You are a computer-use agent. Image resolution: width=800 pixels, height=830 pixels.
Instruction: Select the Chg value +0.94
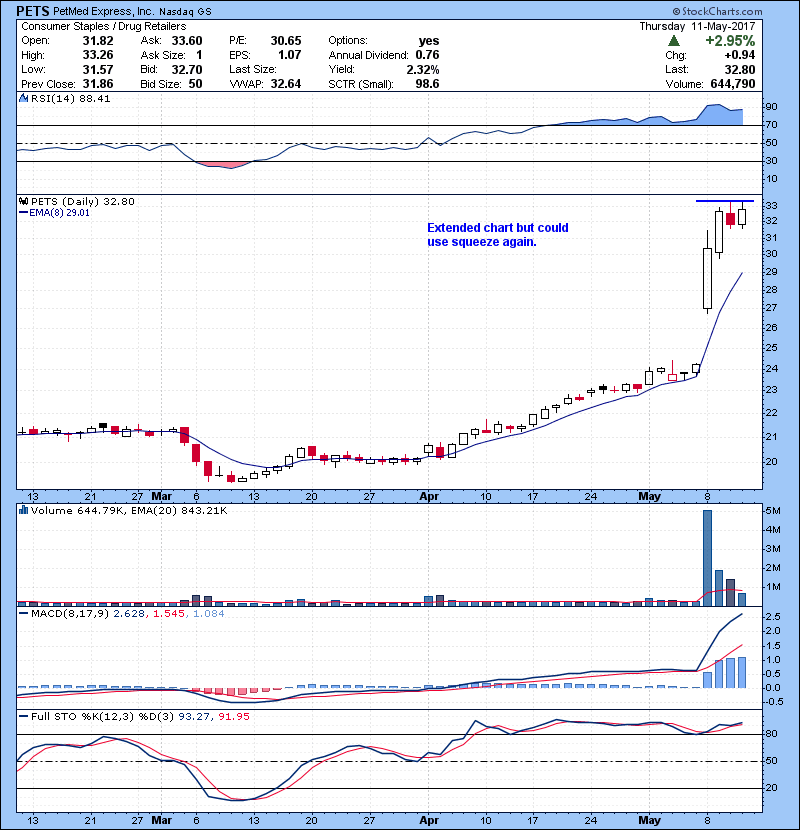point(740,55)
